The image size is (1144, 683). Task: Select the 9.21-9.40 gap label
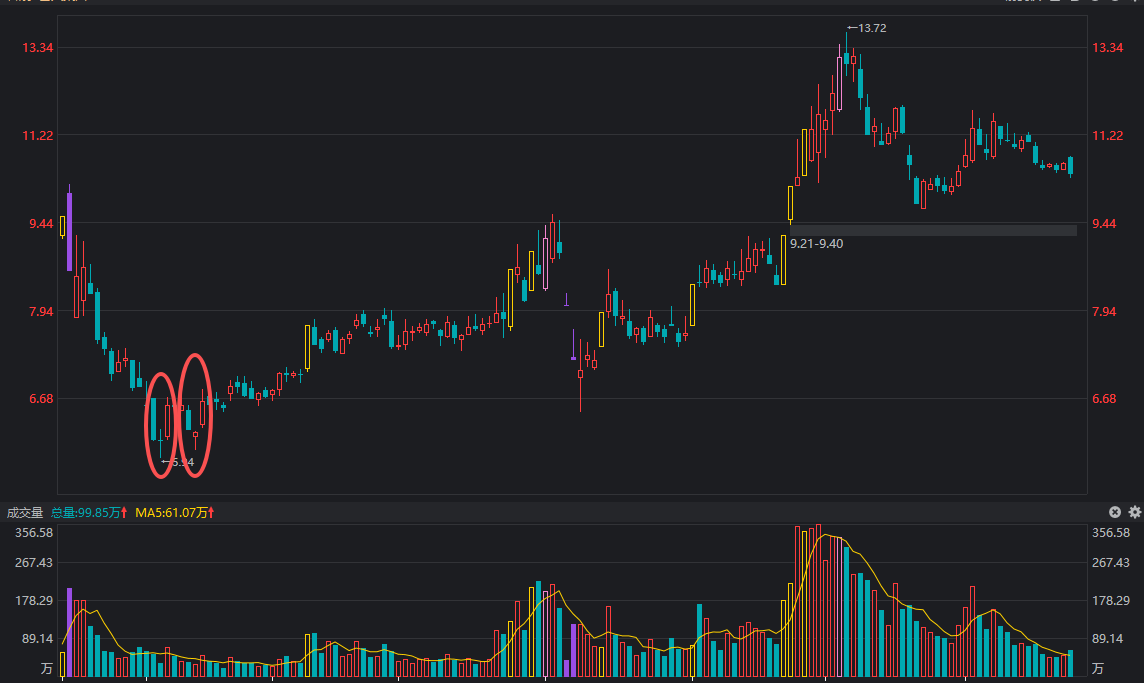816,243
